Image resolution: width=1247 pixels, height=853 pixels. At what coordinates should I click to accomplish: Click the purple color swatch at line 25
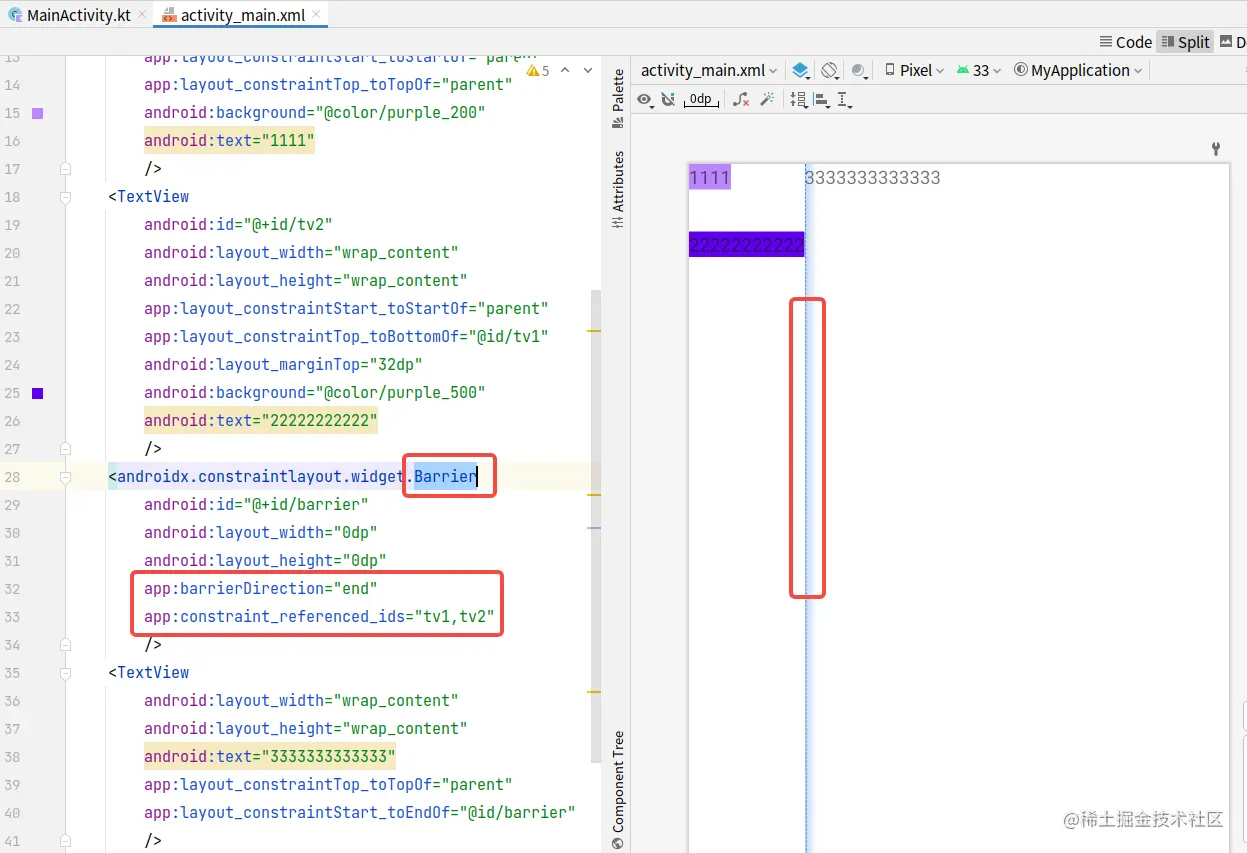coord(37,393)
